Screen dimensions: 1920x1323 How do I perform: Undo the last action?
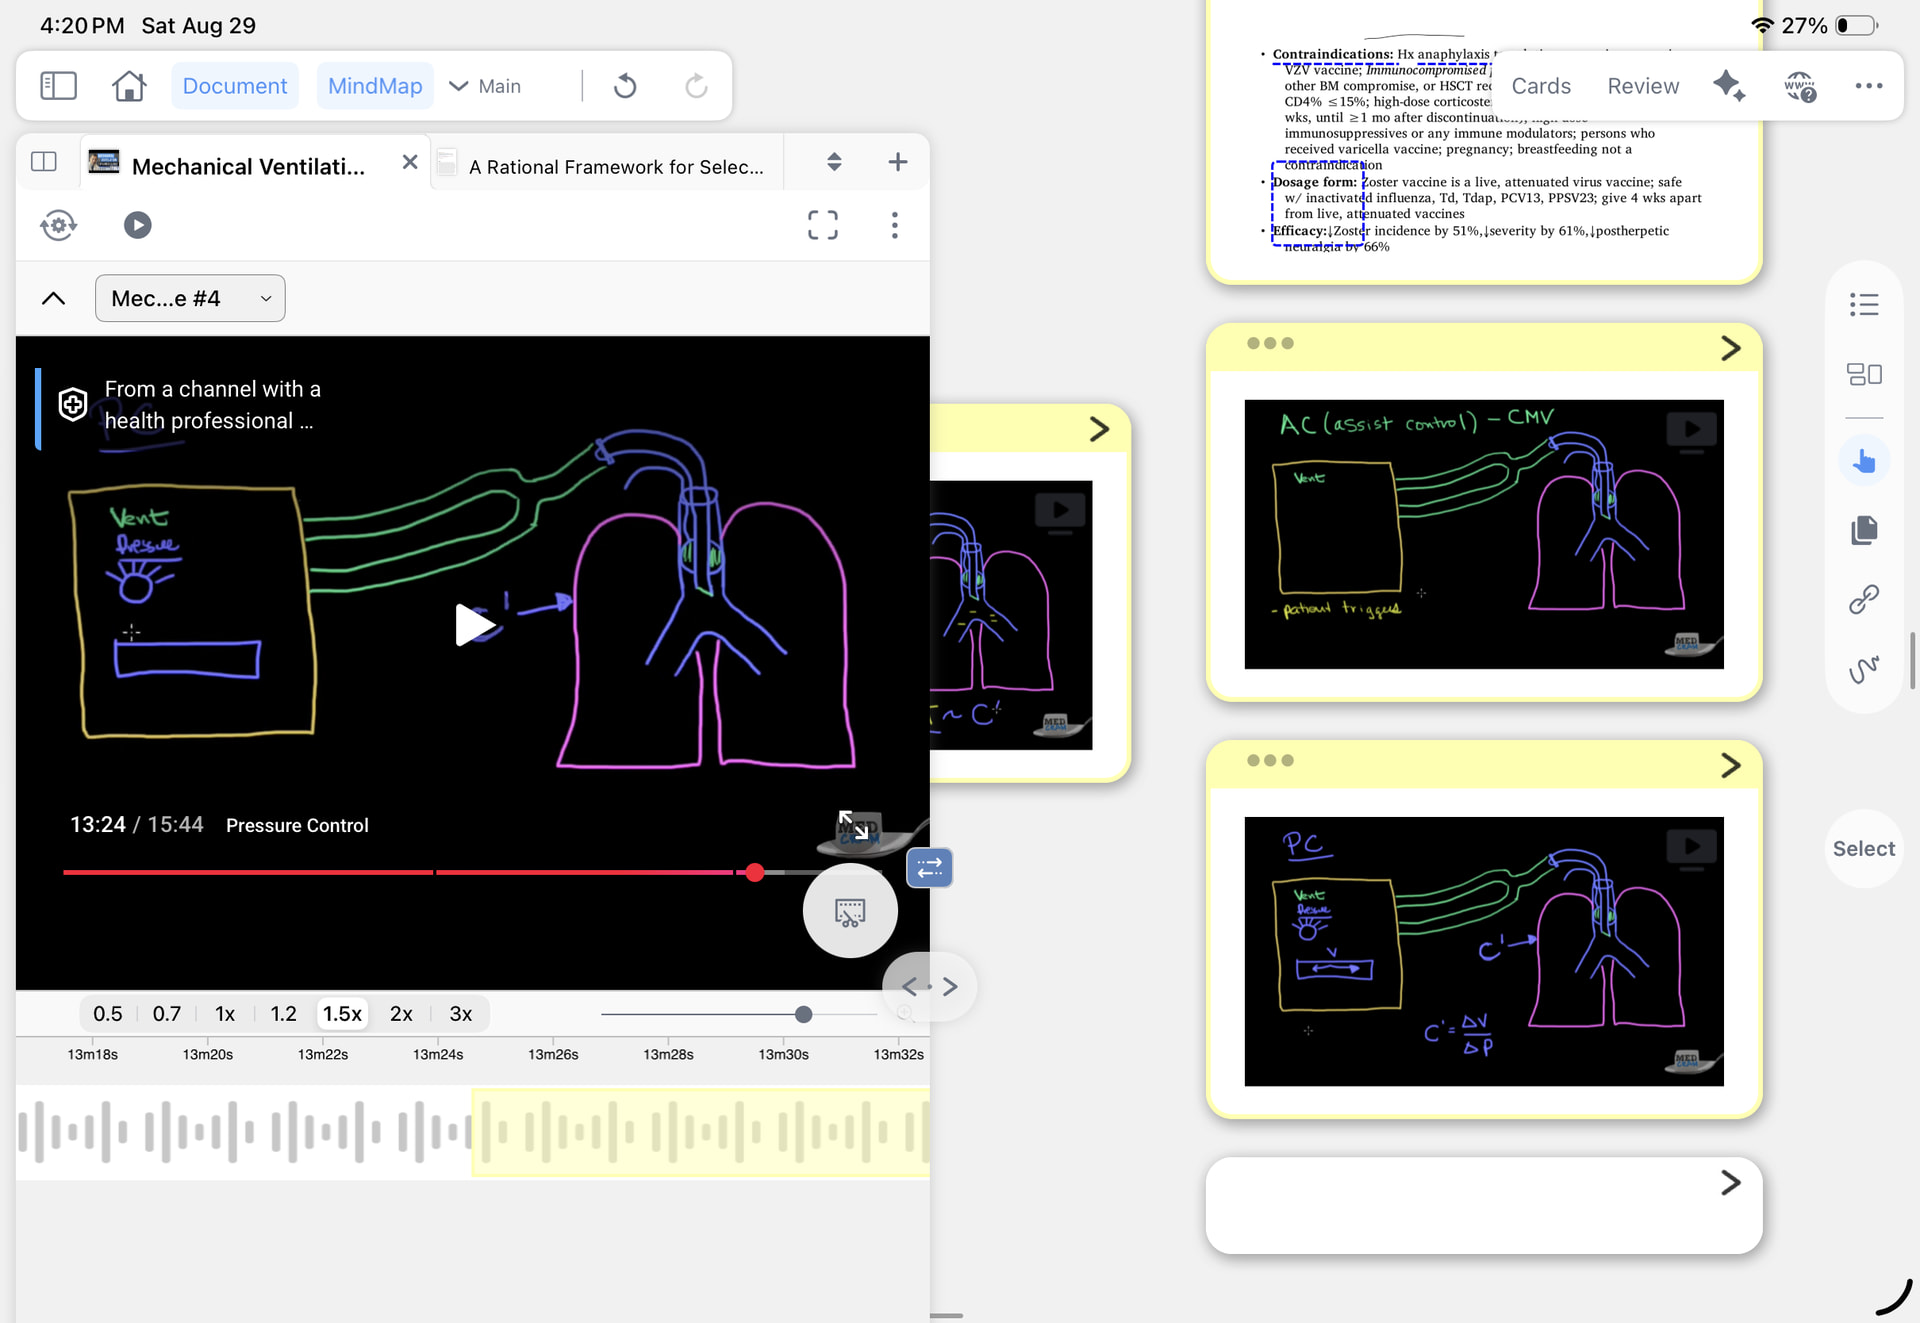[x=625, y=86]
